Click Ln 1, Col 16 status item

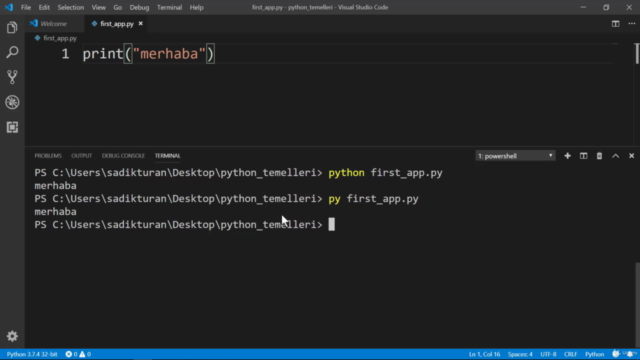(484, 354)
